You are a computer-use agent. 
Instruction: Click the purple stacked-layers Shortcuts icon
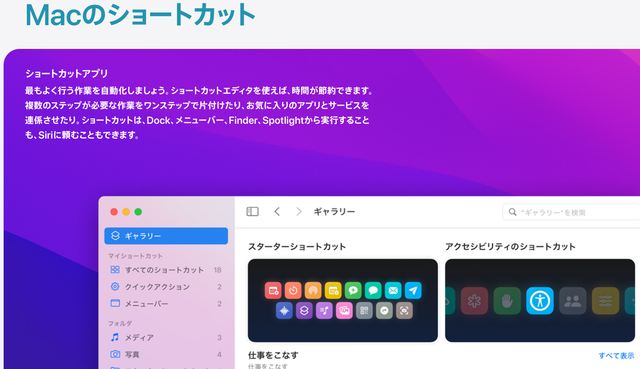[x=304, y=311]
